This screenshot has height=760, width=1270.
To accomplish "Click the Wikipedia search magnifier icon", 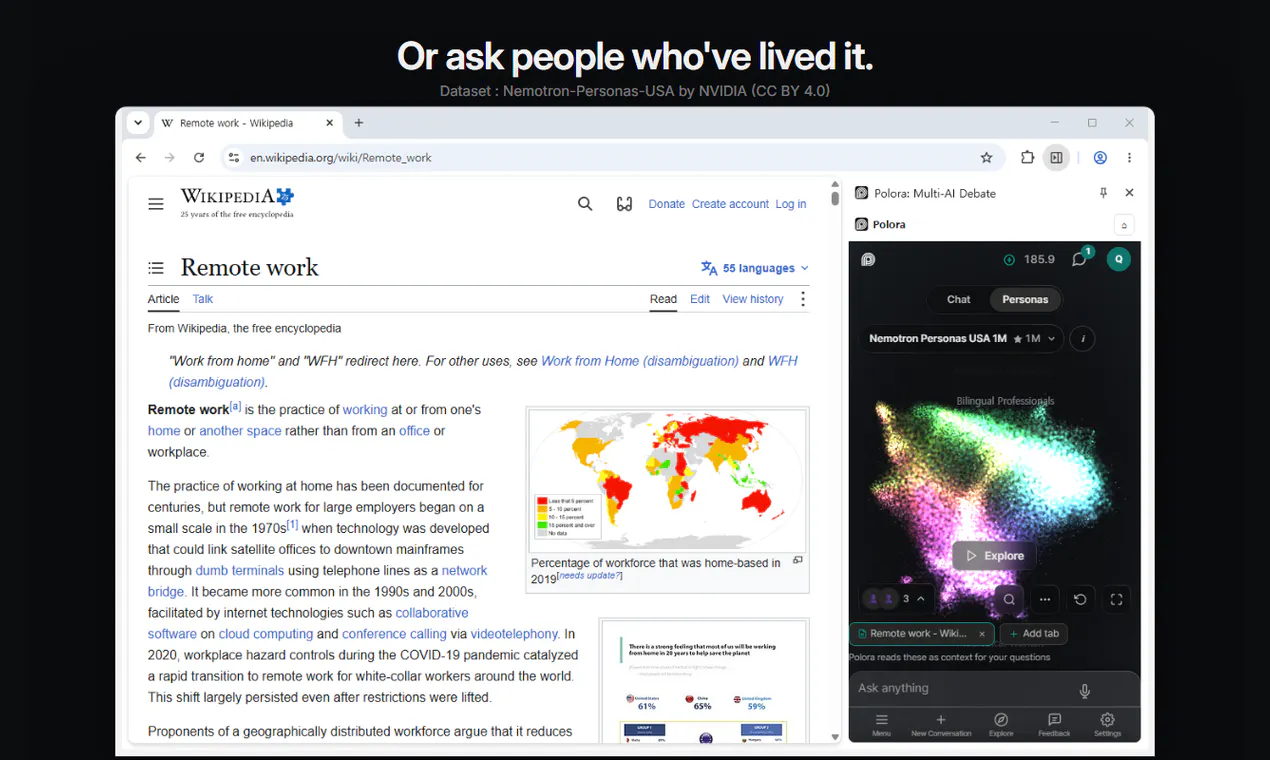I will pos(585,204).
